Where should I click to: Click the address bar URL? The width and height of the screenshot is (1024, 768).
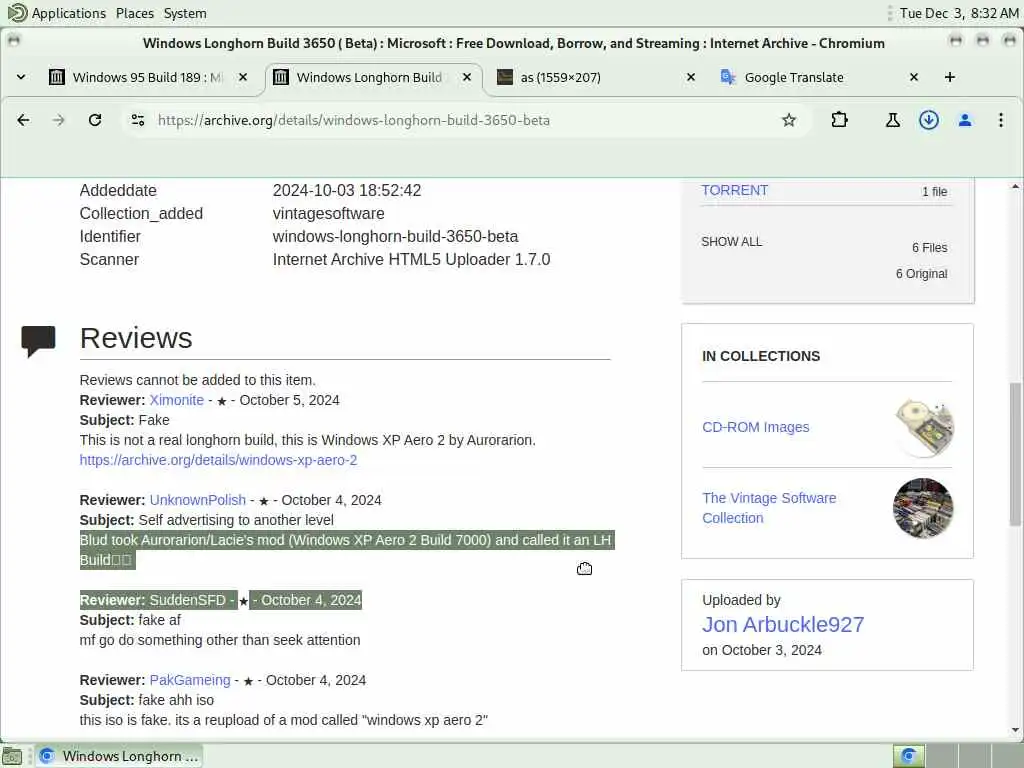pyautogui.click(x=353, y=120)
